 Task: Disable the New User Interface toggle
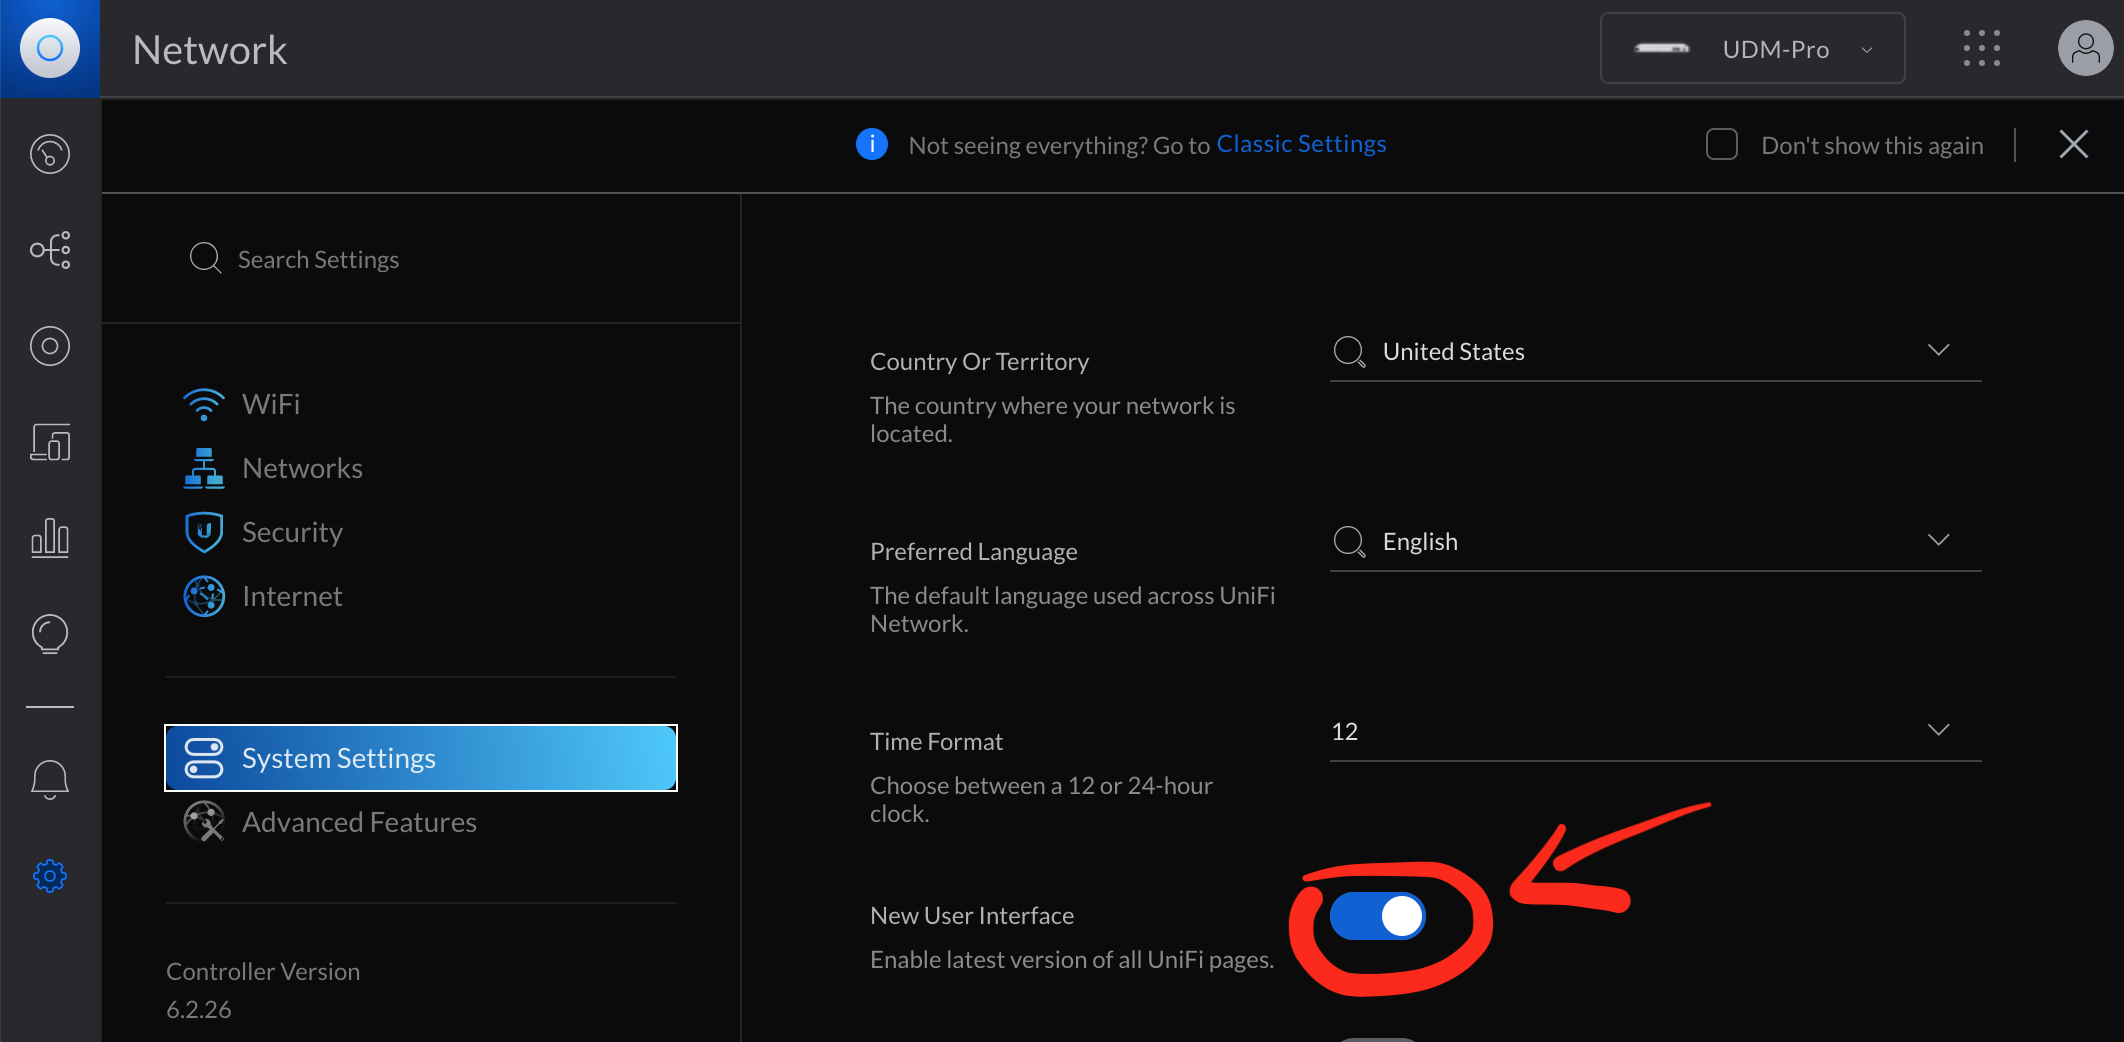tap(1377, 916)
